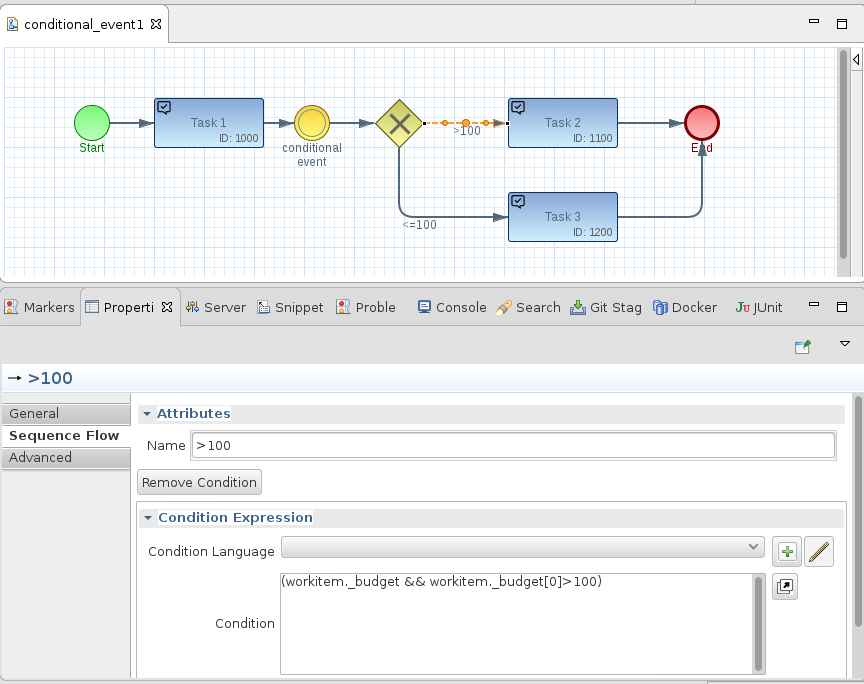Switch to the Console tab

[452, 308]
